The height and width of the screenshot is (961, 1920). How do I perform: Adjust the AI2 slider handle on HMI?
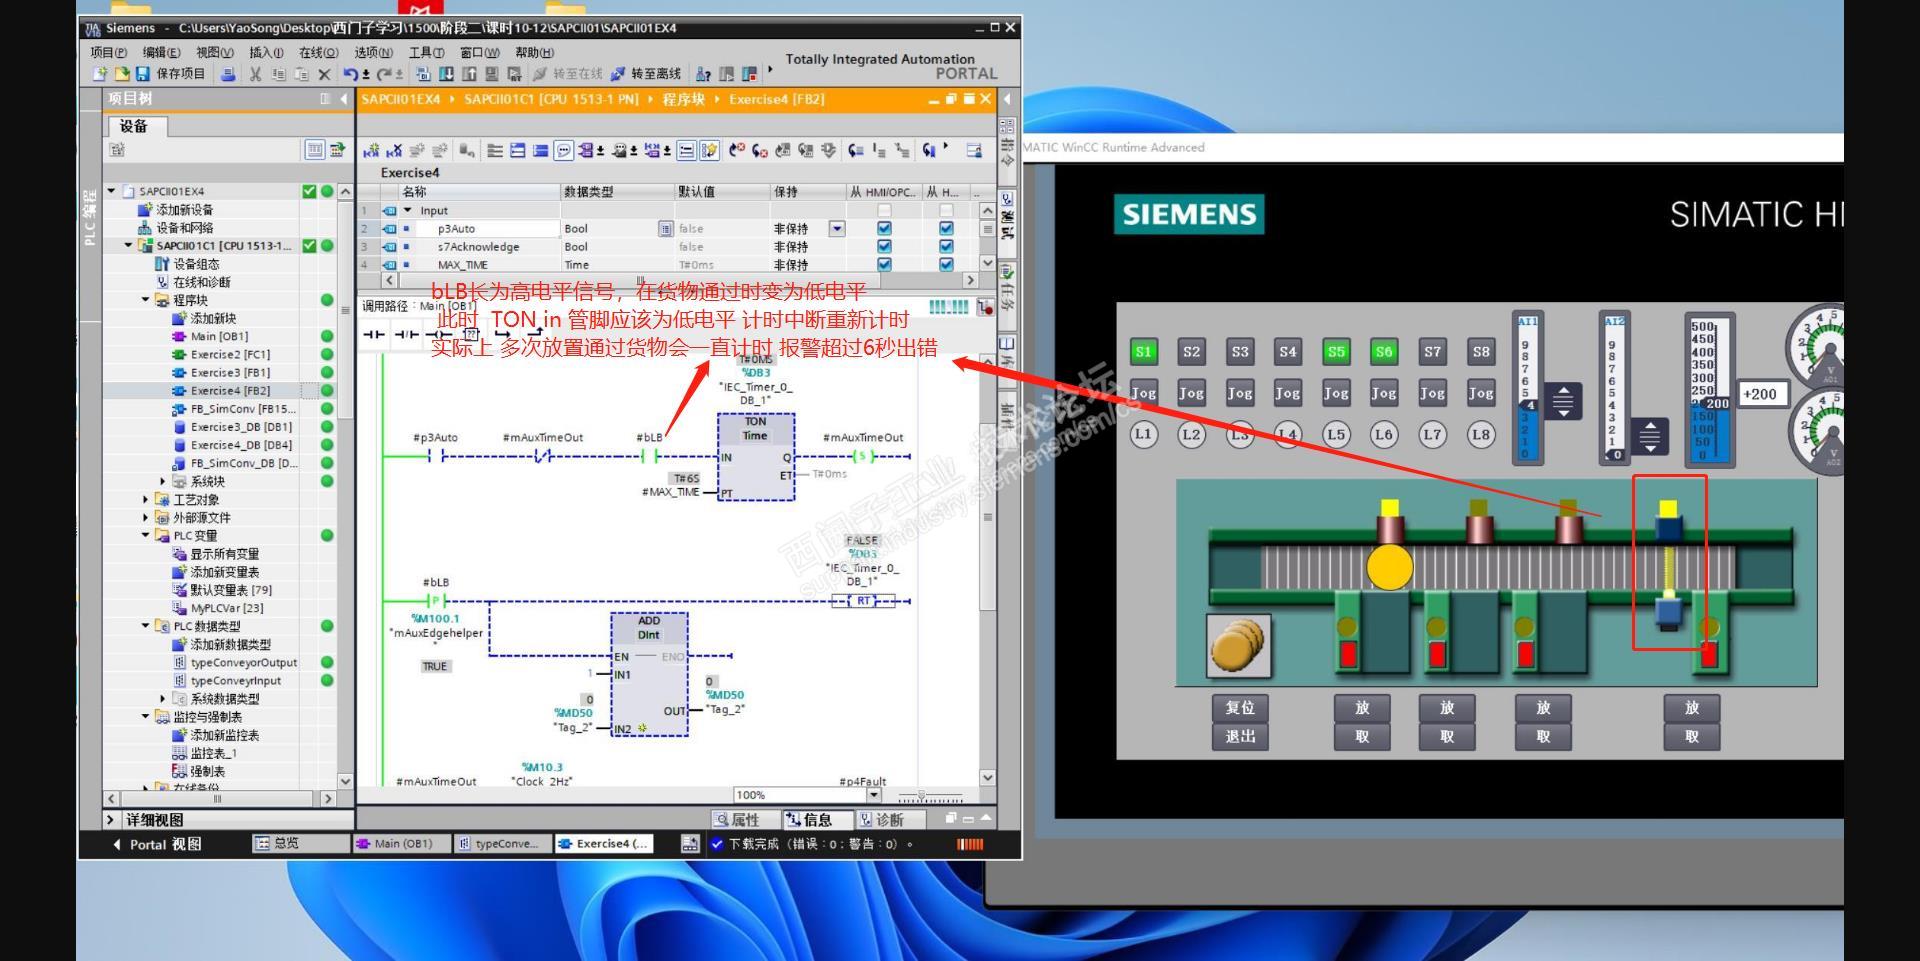(1650, 436)
